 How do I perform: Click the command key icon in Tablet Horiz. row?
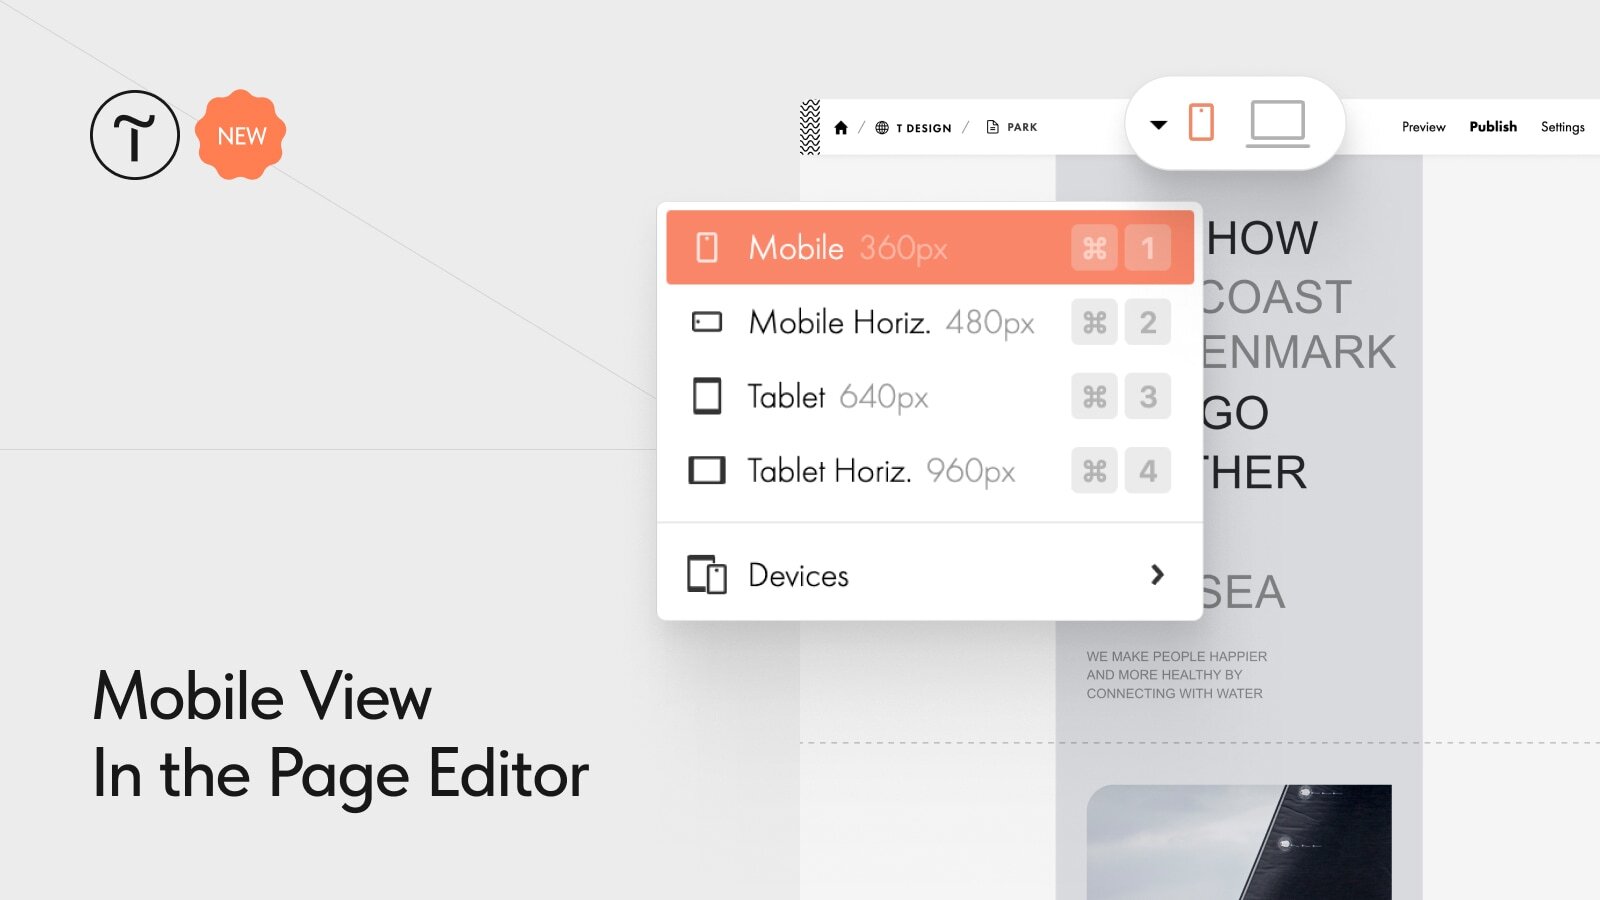click(x=1095, y=470)
